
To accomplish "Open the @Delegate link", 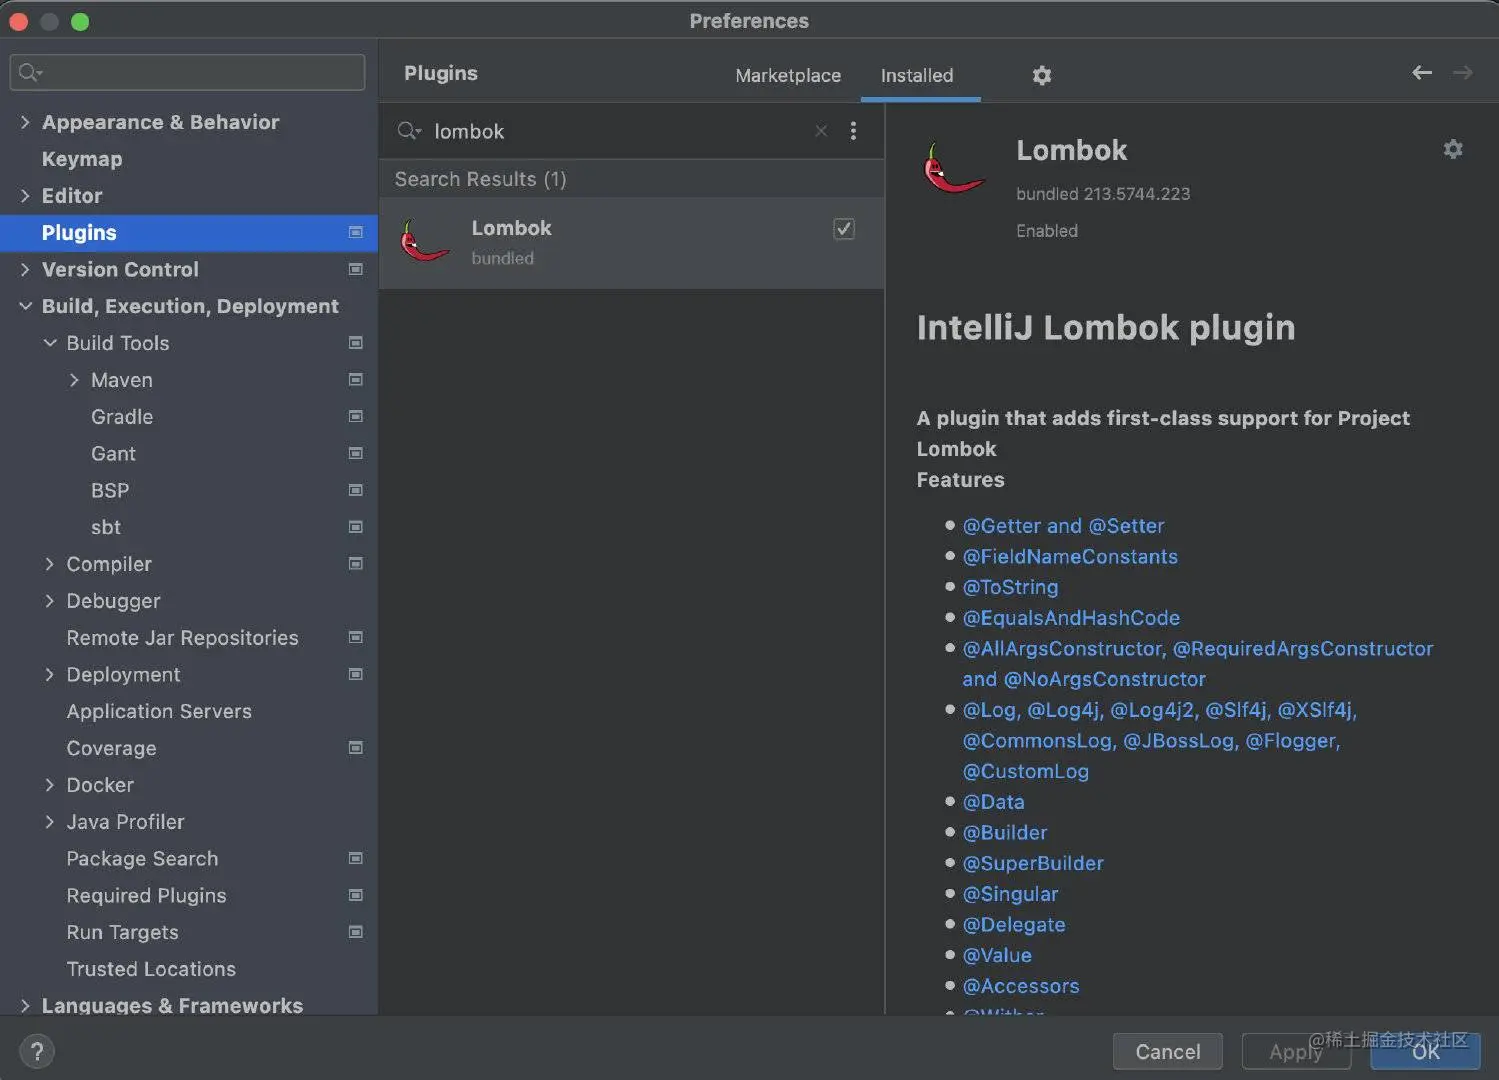I will (1014, 925).
